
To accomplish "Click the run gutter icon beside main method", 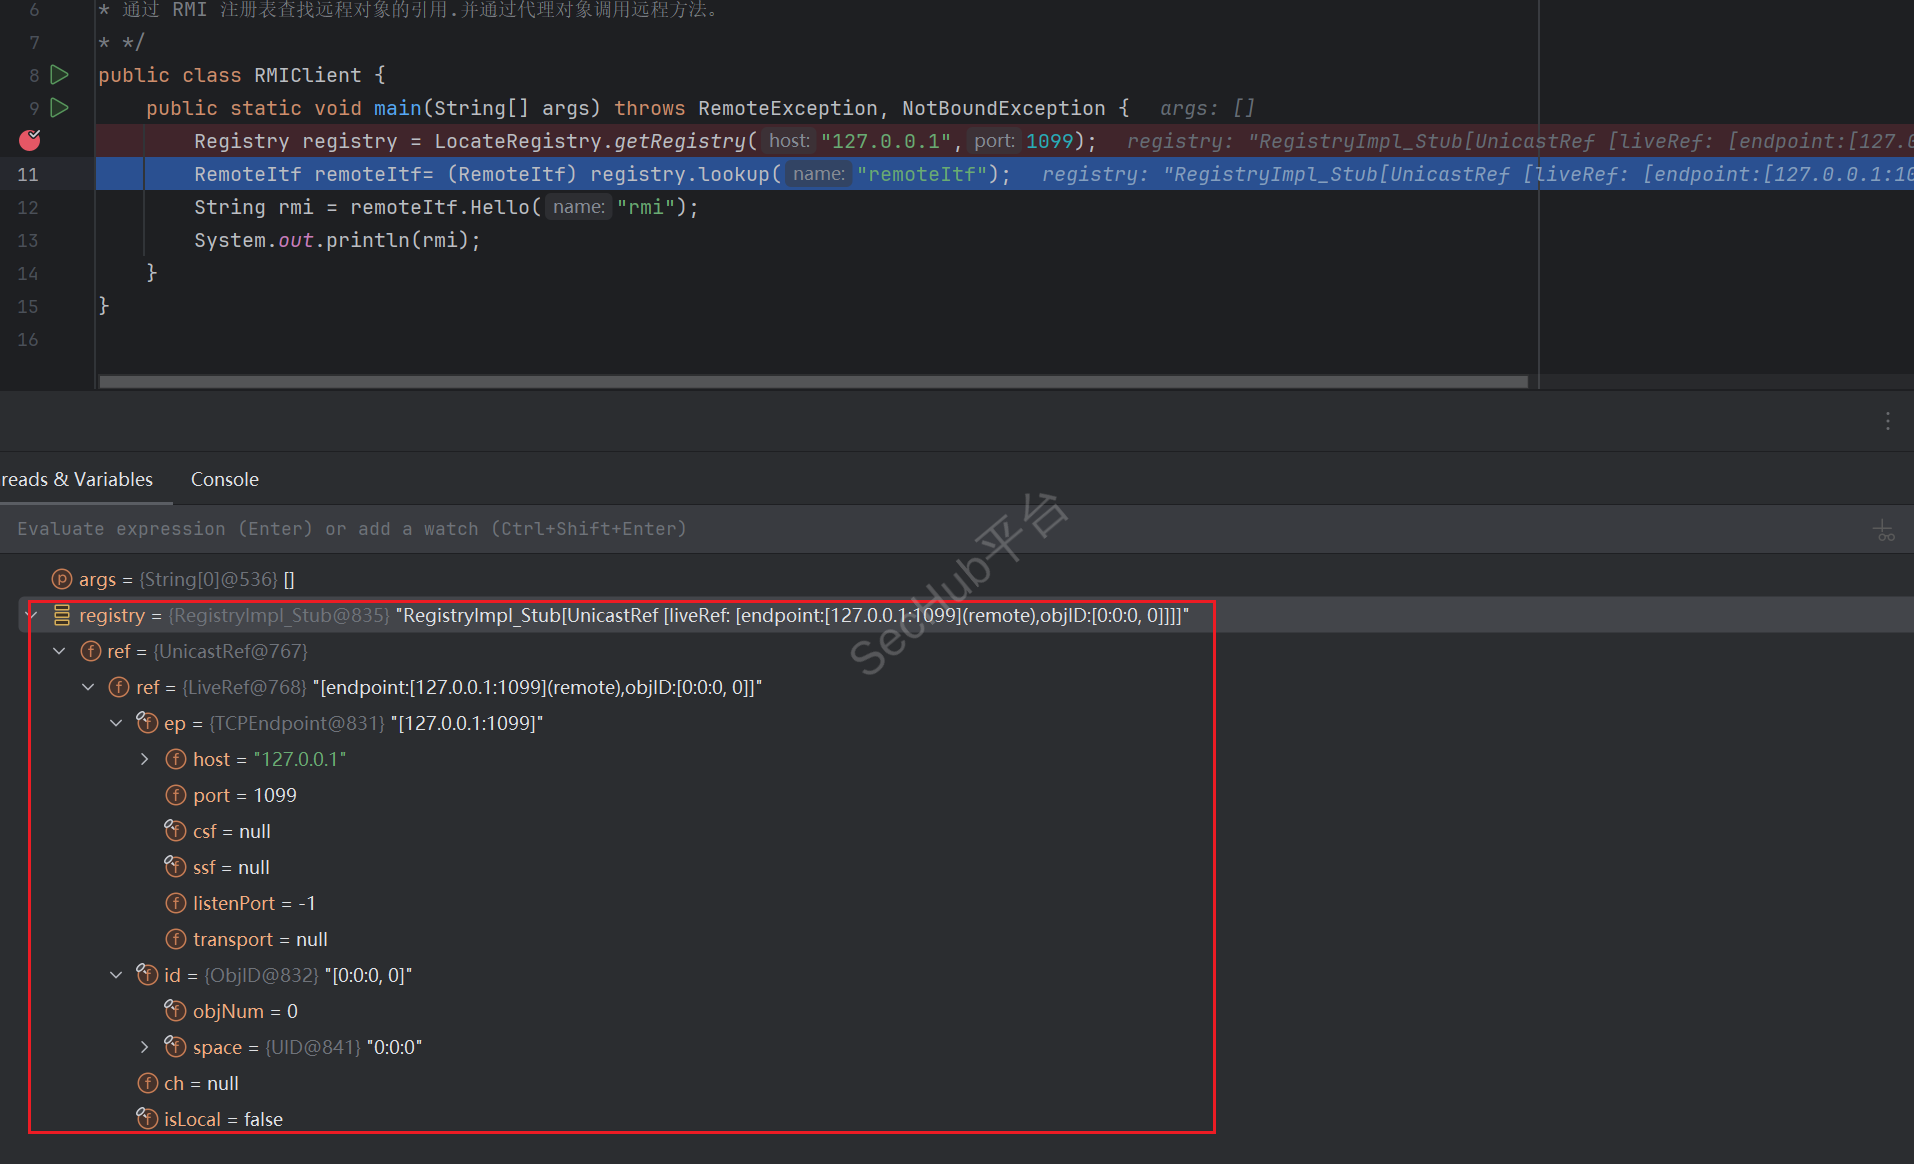I will (x=60, y=108).
